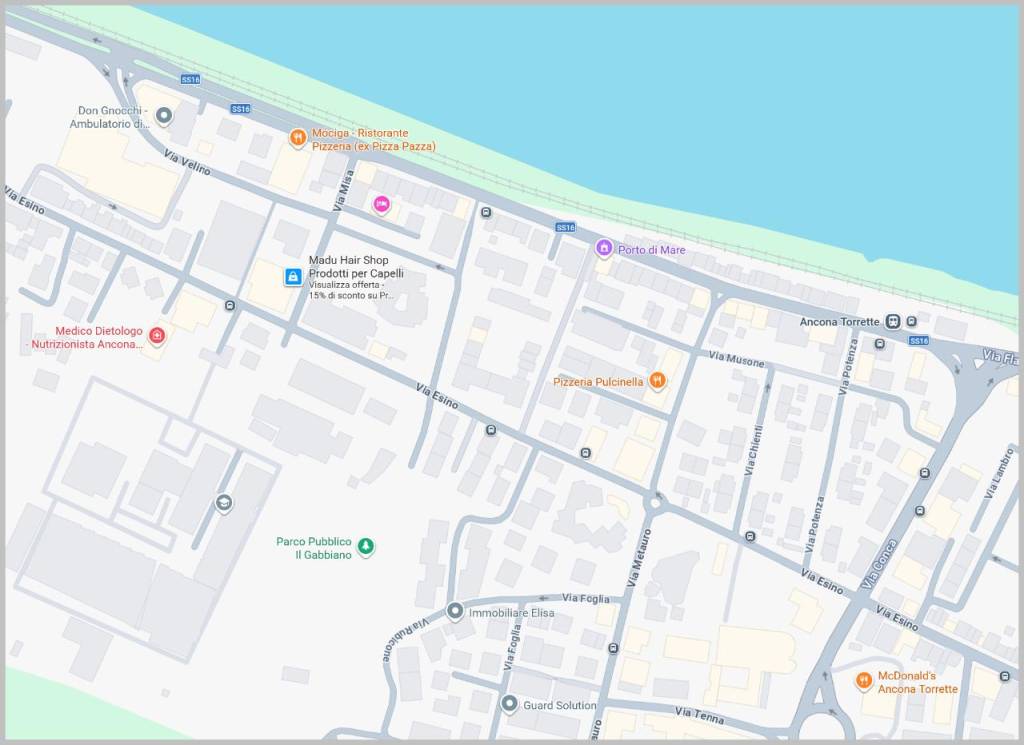Click the Ancona Torrette train station icon
Image resolution: width=1024 pixels, height=745 pixels.
pyautogui.click(x=893, y=321)
